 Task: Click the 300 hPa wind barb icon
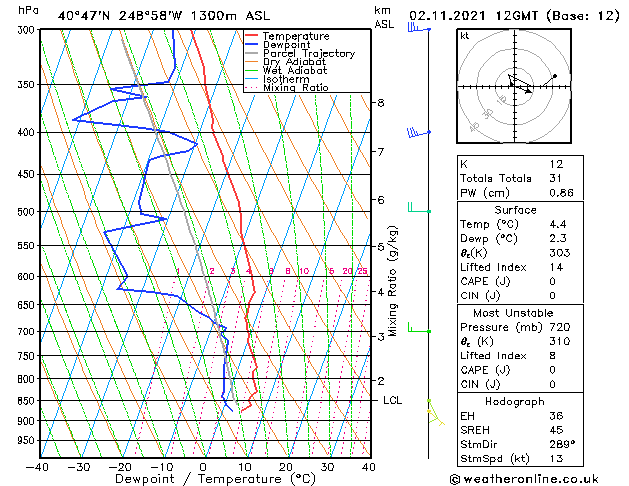419,28
